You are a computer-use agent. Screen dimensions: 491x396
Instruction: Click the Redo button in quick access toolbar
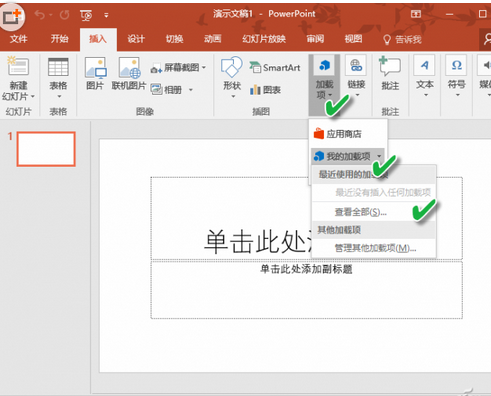(x=64, y=15)
